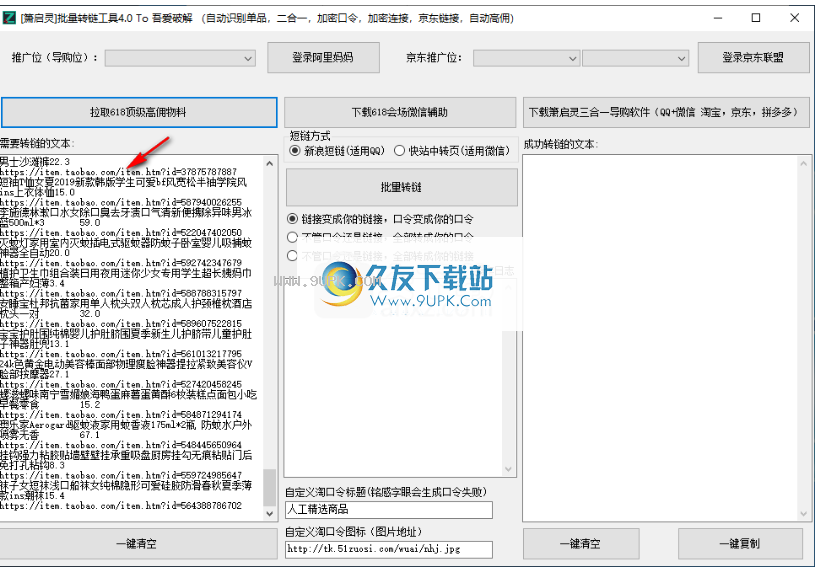Open the 推广位(导购位) dropdown
The image size is (821, 568).
pyautogui.click(x=180, y=58)
